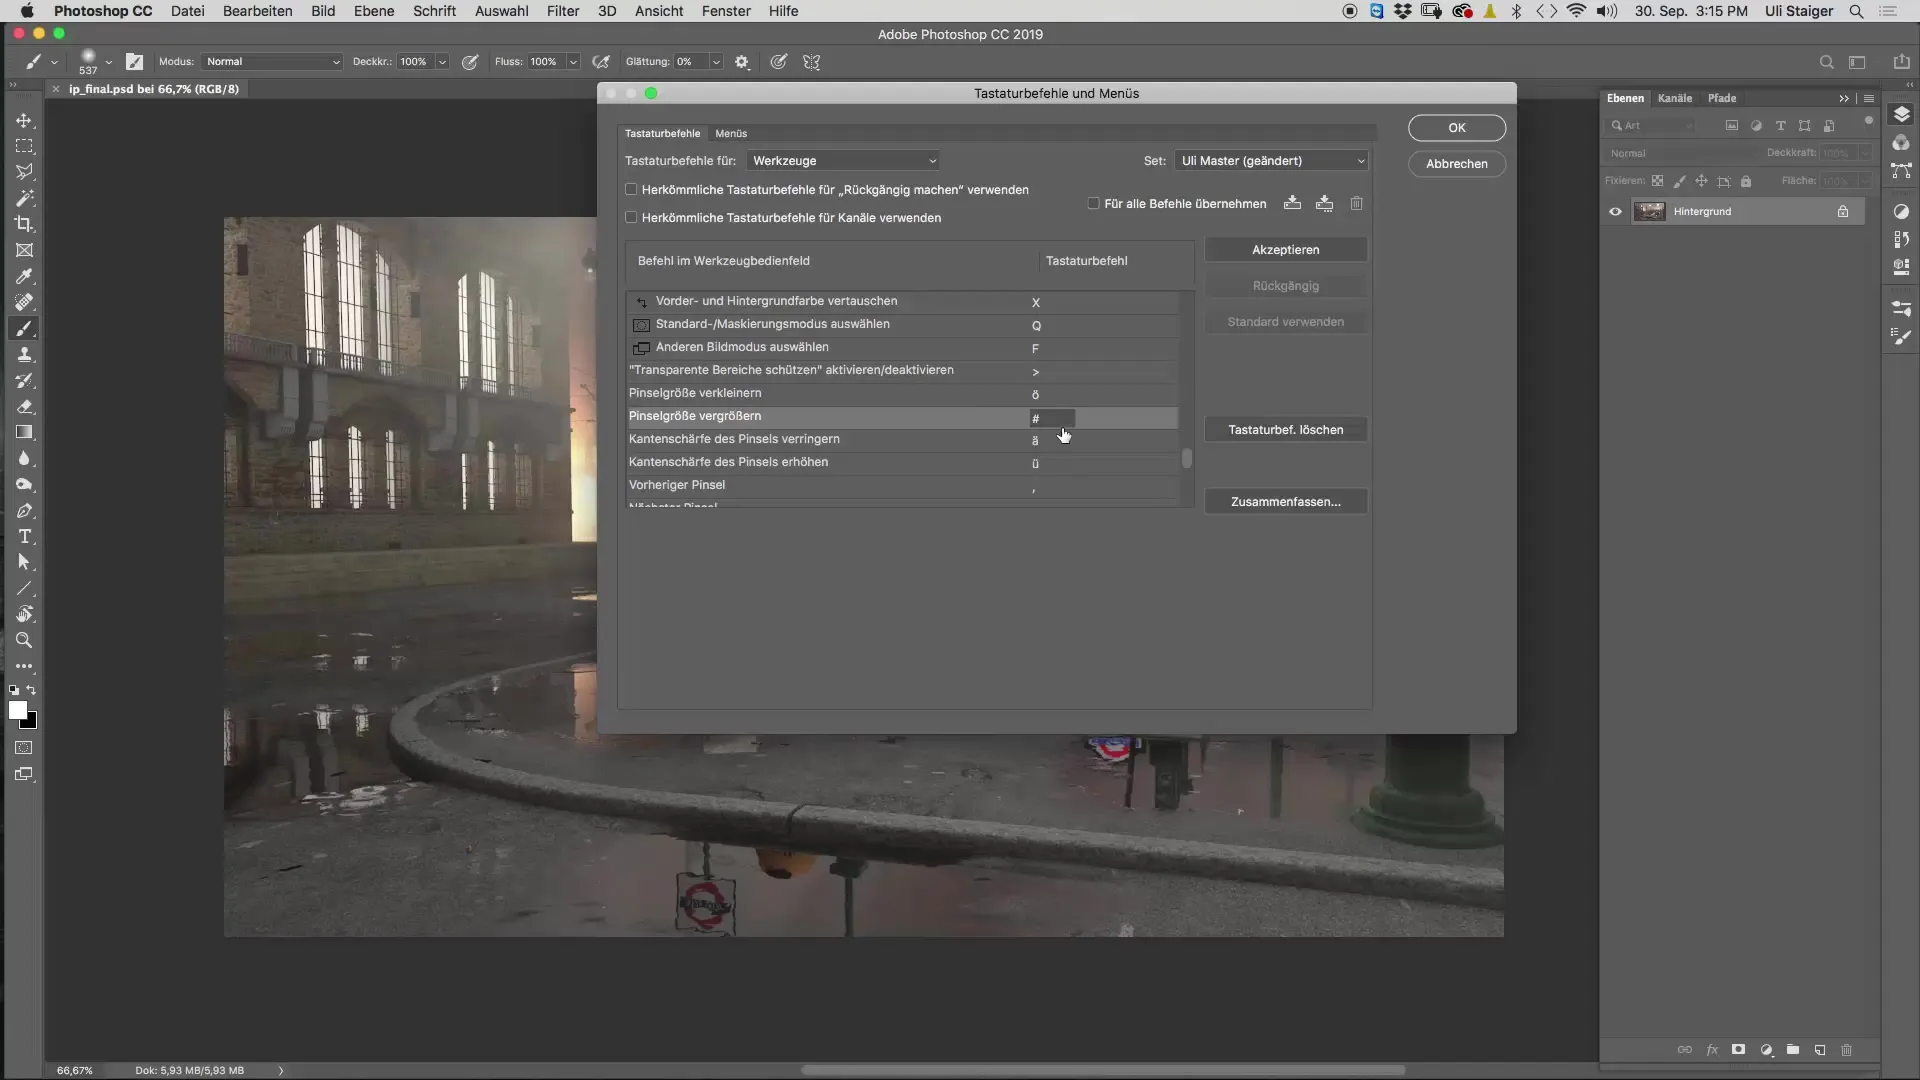Select the History Brush tool
Image resolution: width=1920 pixels, height=1080 pixels.
(24, 380)
